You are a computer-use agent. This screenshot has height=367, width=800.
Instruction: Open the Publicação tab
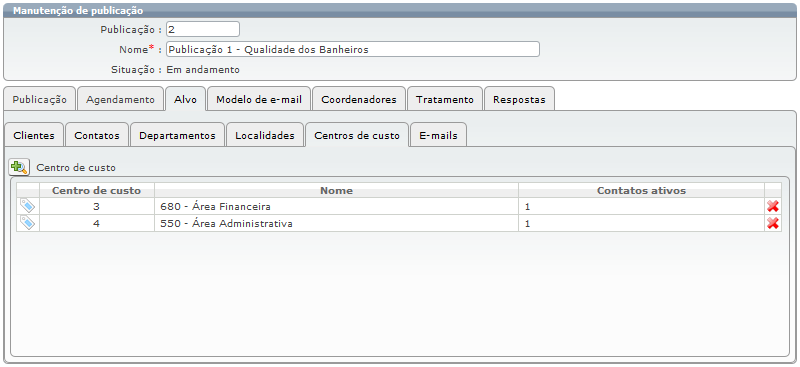click(x=39, y=99)
